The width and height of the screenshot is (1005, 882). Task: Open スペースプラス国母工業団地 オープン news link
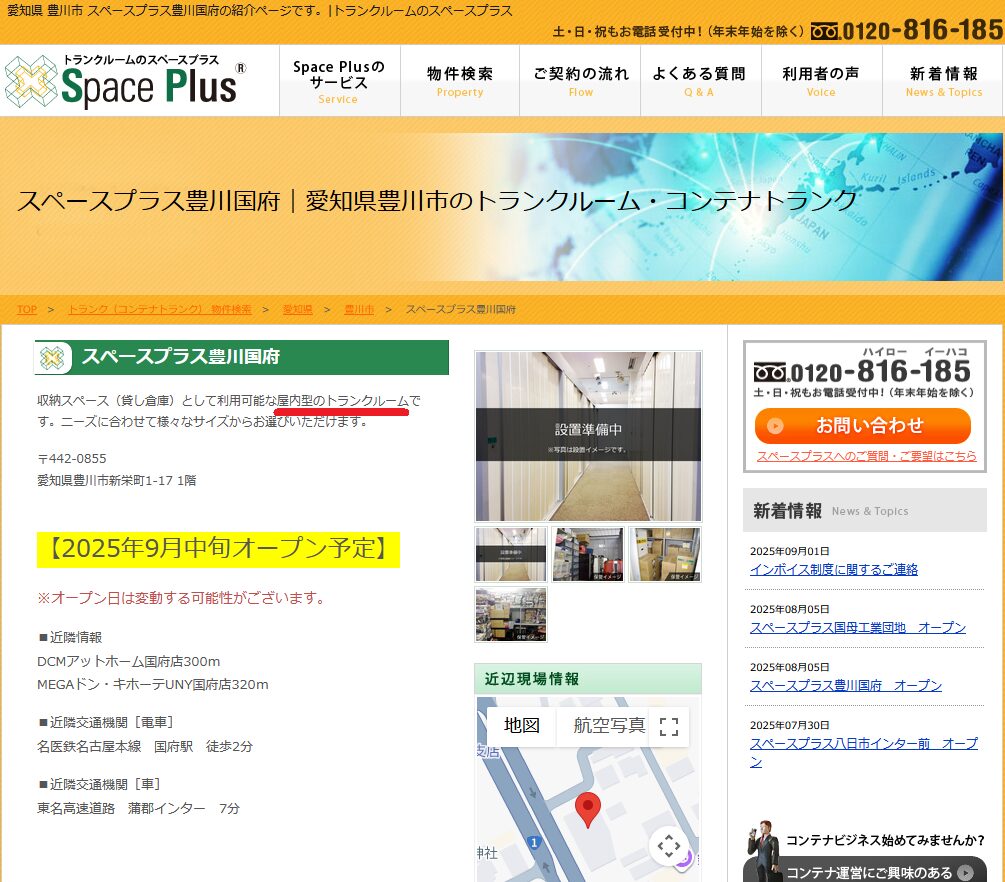coord(858,628)
